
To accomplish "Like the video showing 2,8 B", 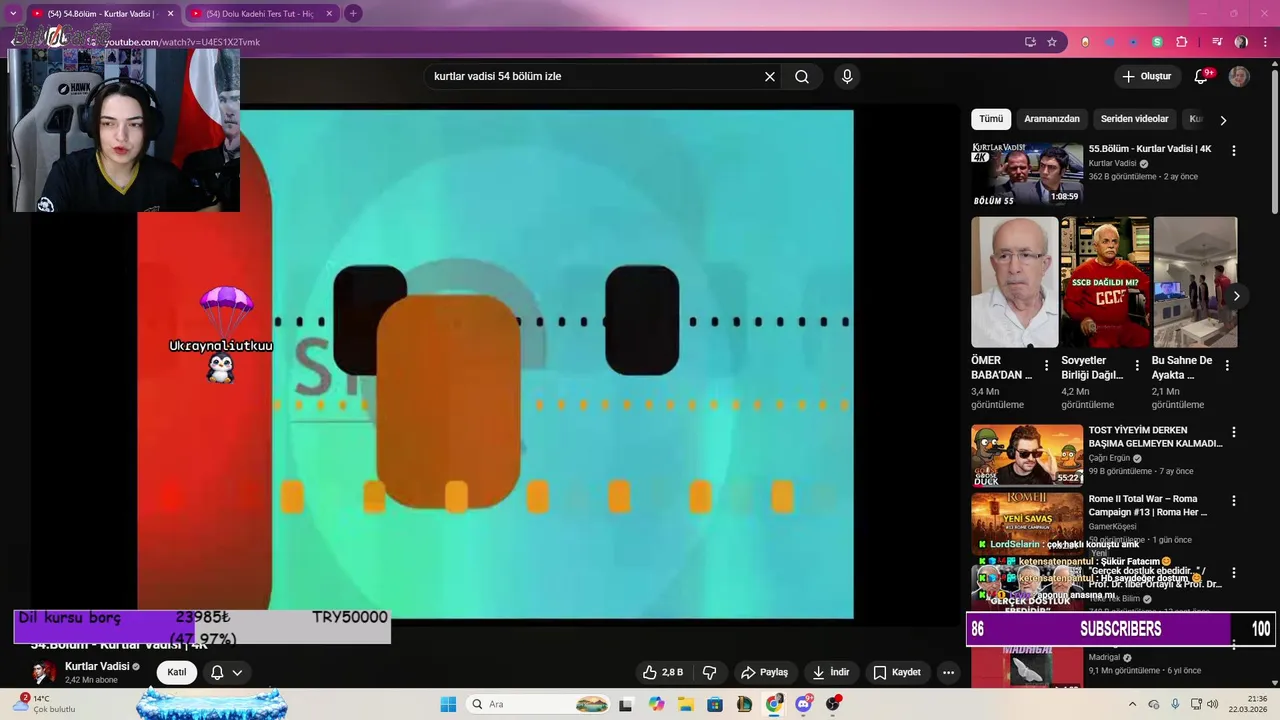I will [x=662, y=672].
